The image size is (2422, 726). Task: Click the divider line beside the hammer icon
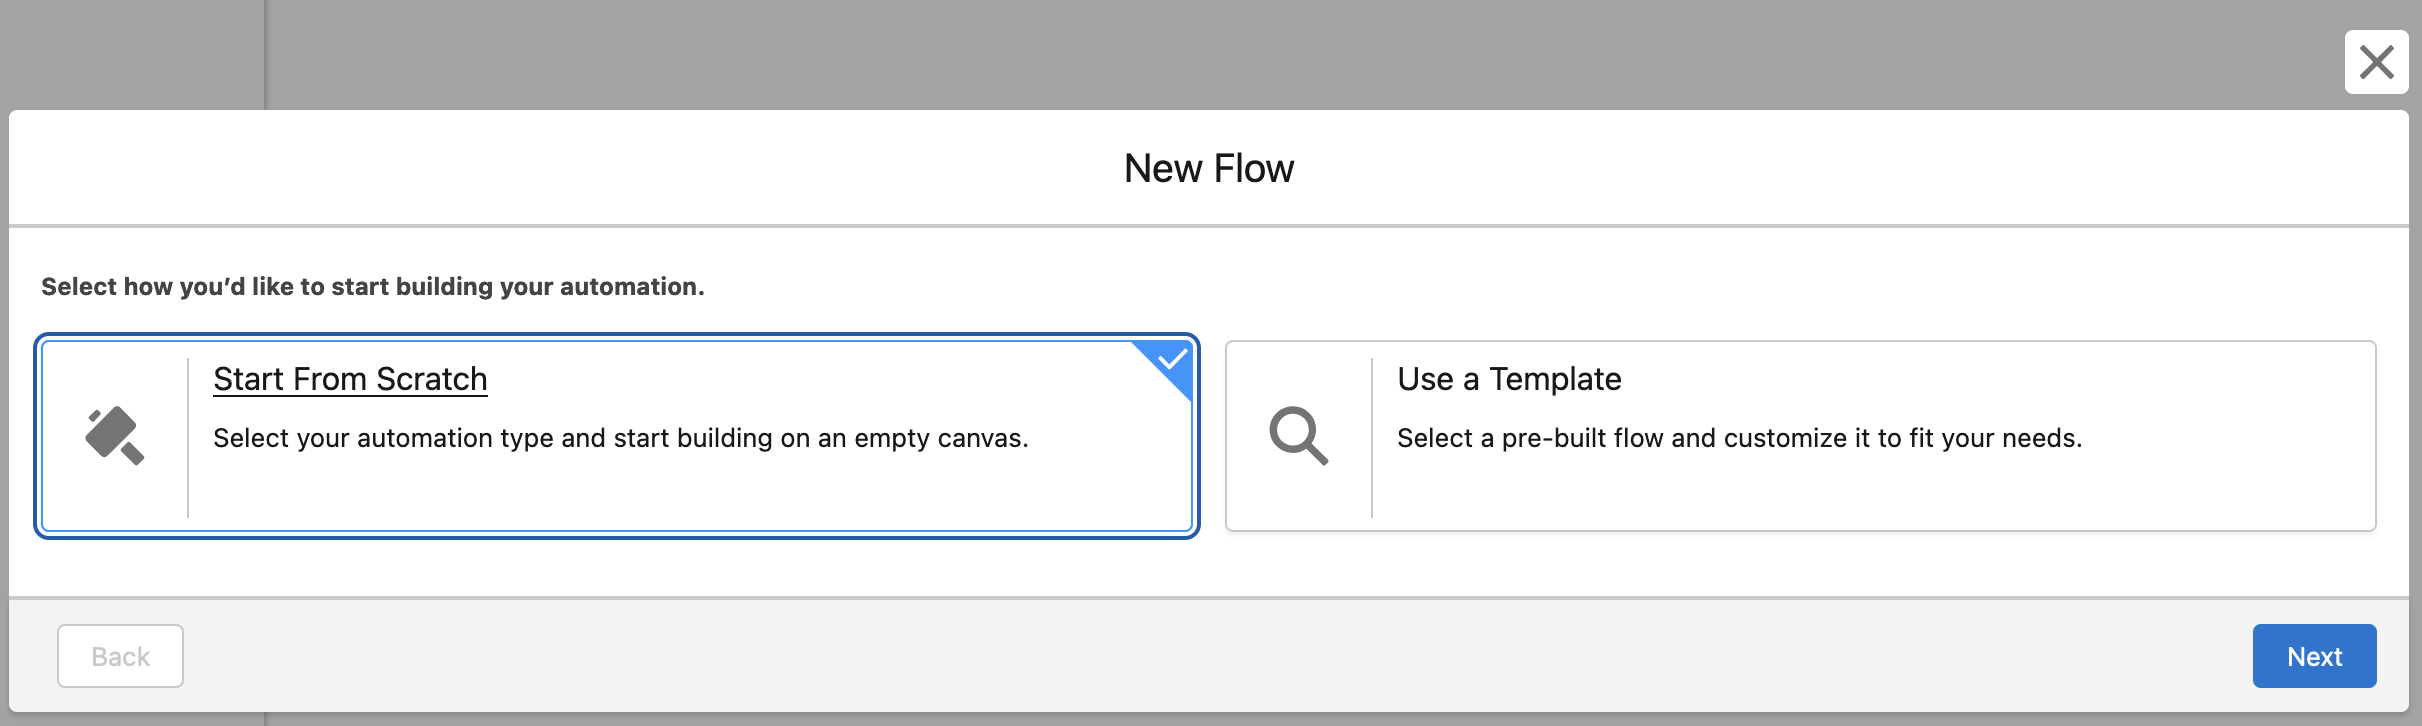[188, 437]
